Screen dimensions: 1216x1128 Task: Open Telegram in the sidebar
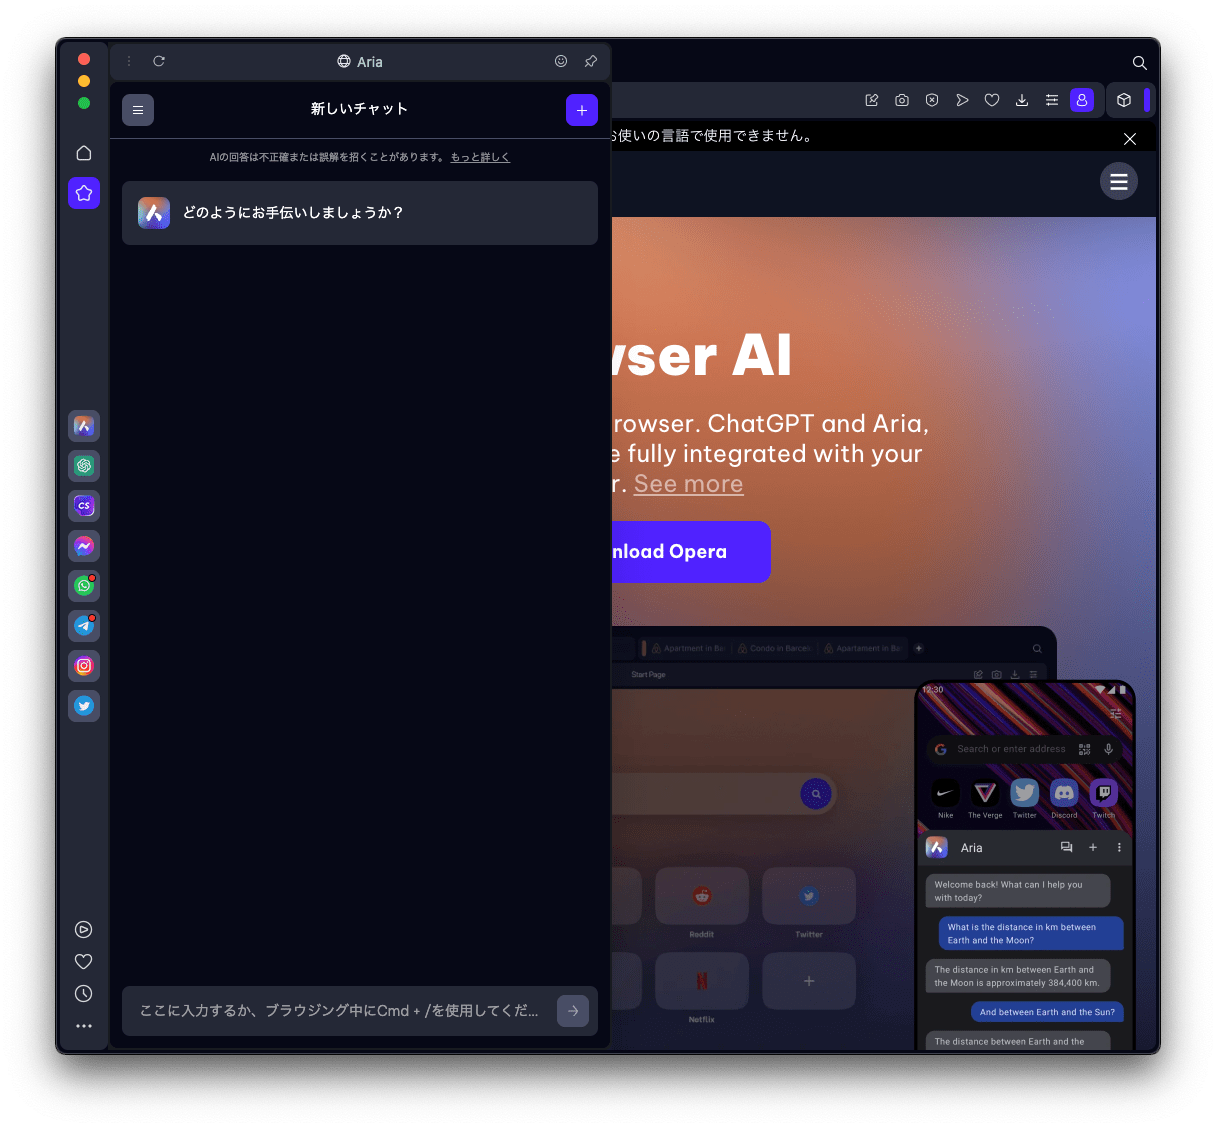84,626
